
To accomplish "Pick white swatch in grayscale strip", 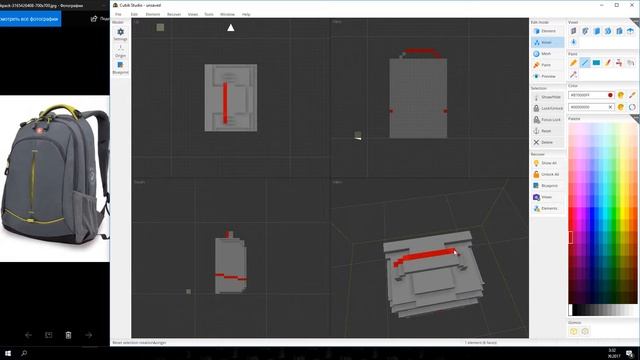I will [571, 310].
